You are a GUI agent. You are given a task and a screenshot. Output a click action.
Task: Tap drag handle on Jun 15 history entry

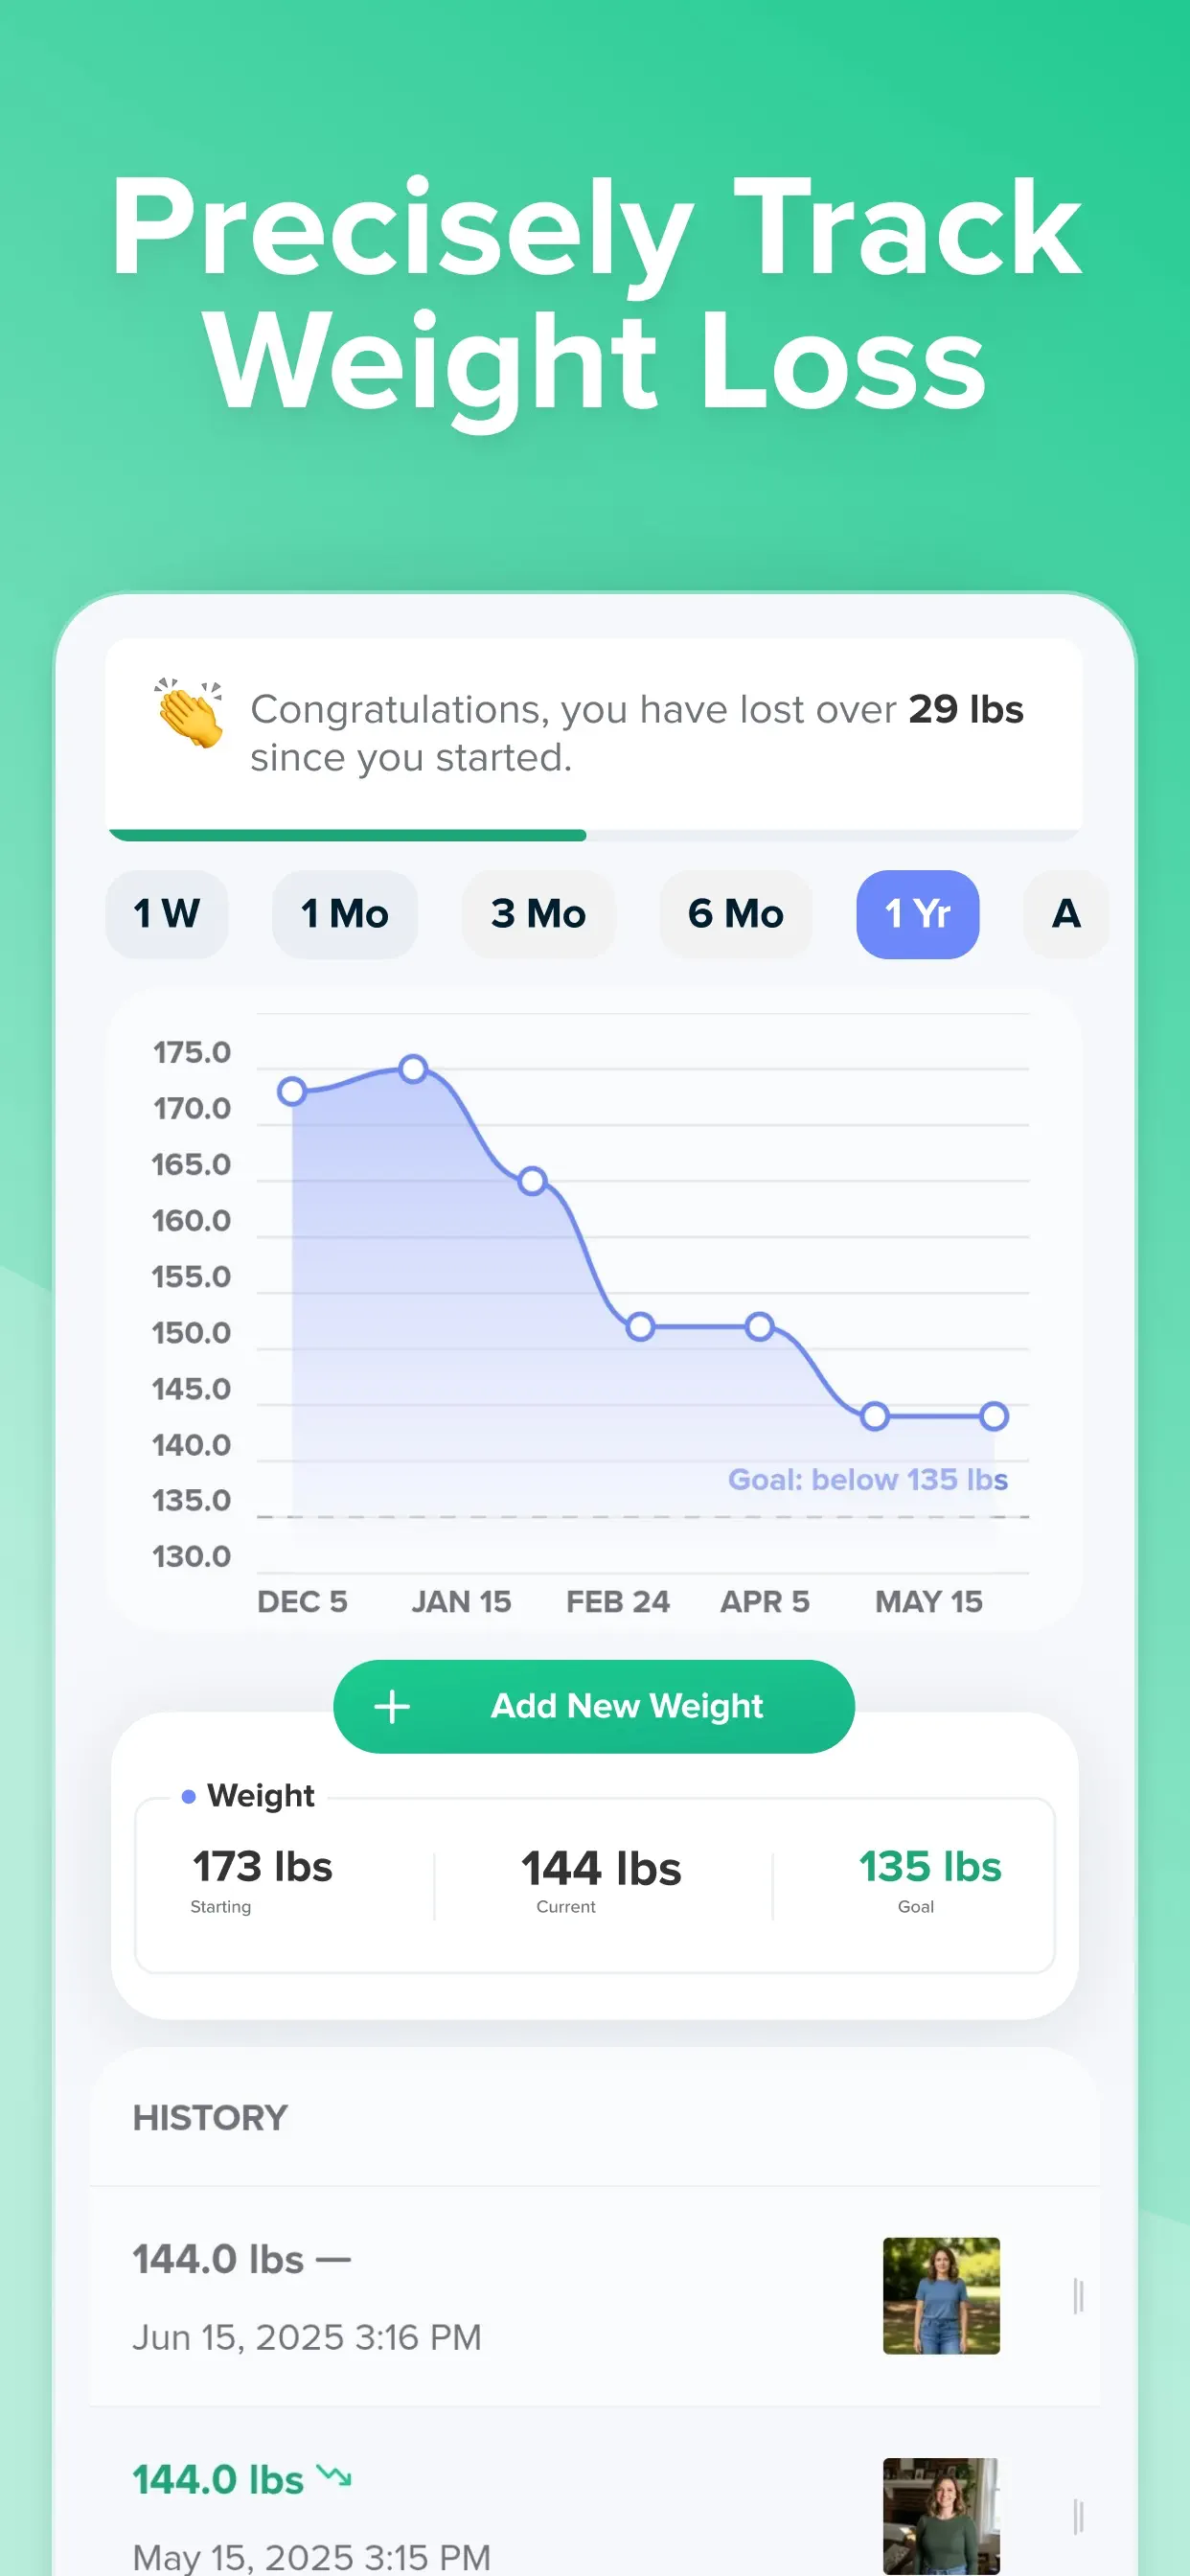click(1078, 2296)
